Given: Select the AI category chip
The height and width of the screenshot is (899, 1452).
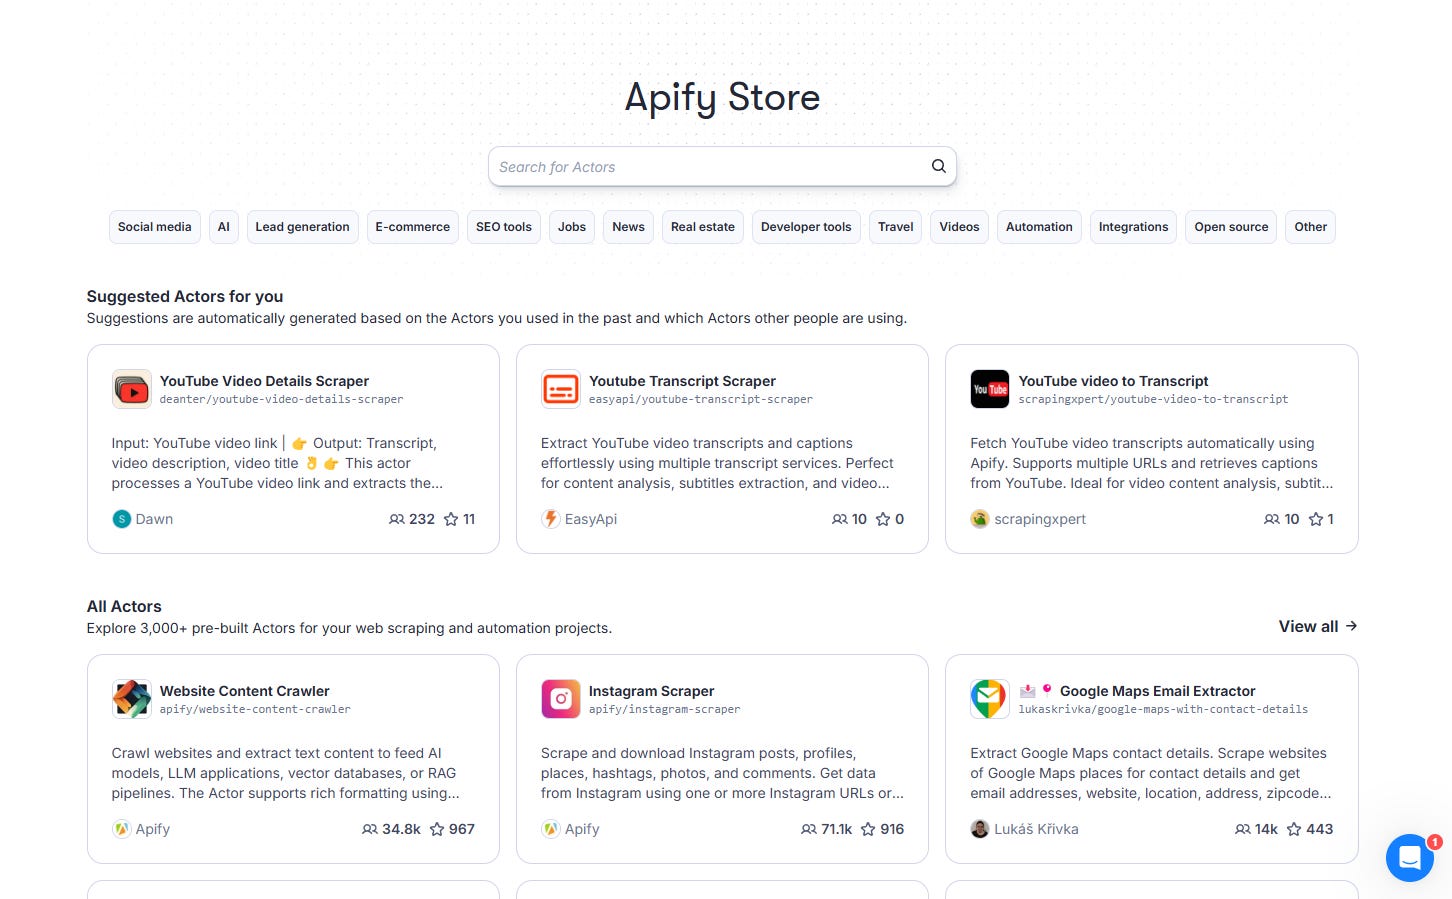Looking at the screenshot, I should pos(224,227).
